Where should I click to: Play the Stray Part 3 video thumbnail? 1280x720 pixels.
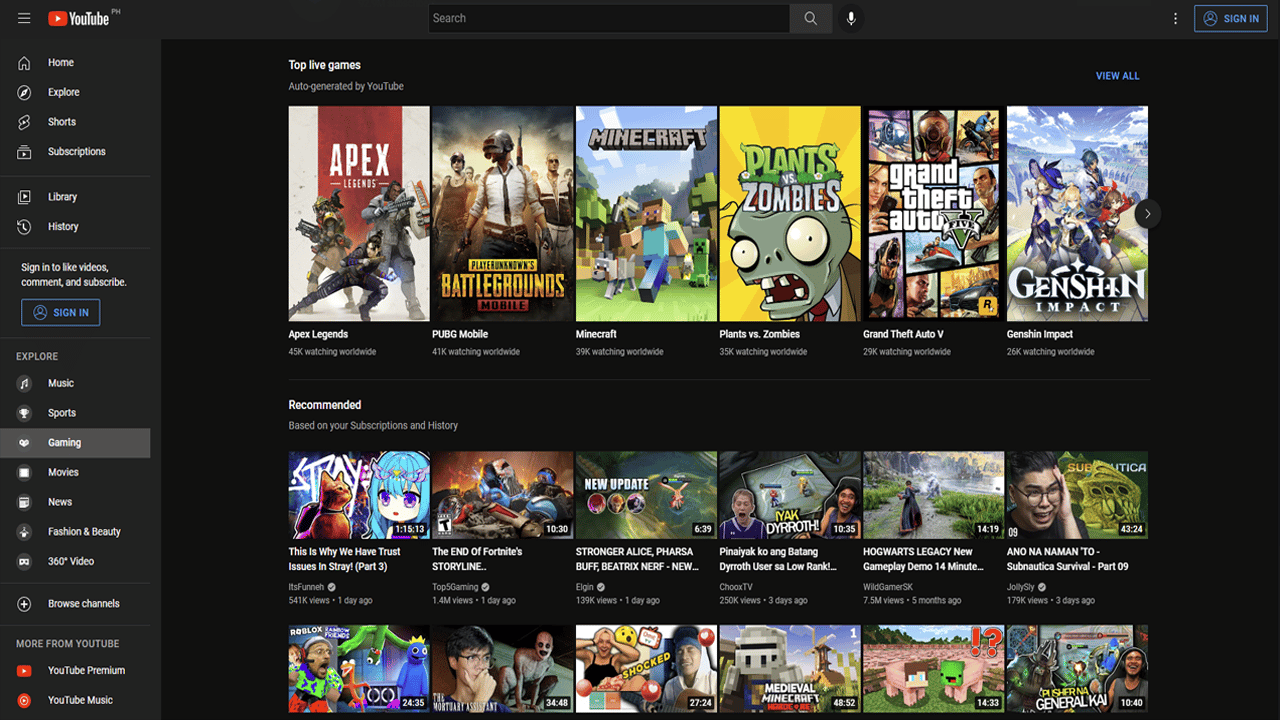tap(359, 495)
